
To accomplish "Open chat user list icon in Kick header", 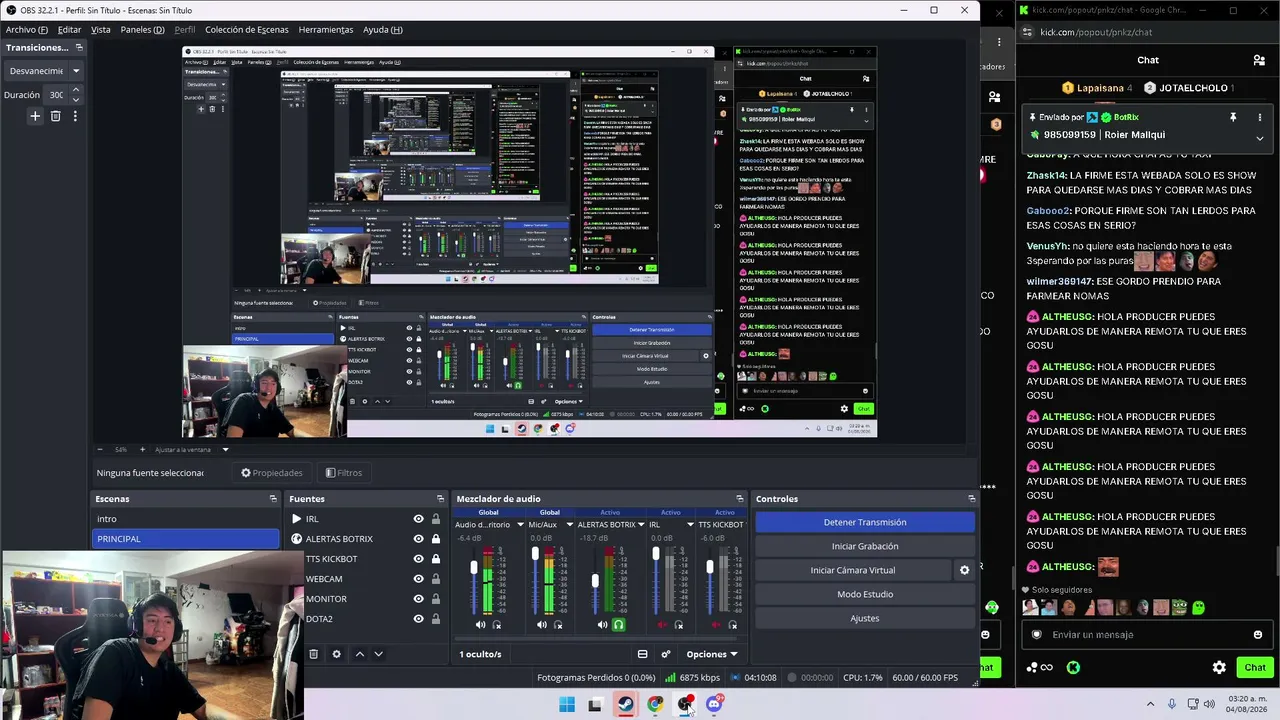I will point(1259,60).
